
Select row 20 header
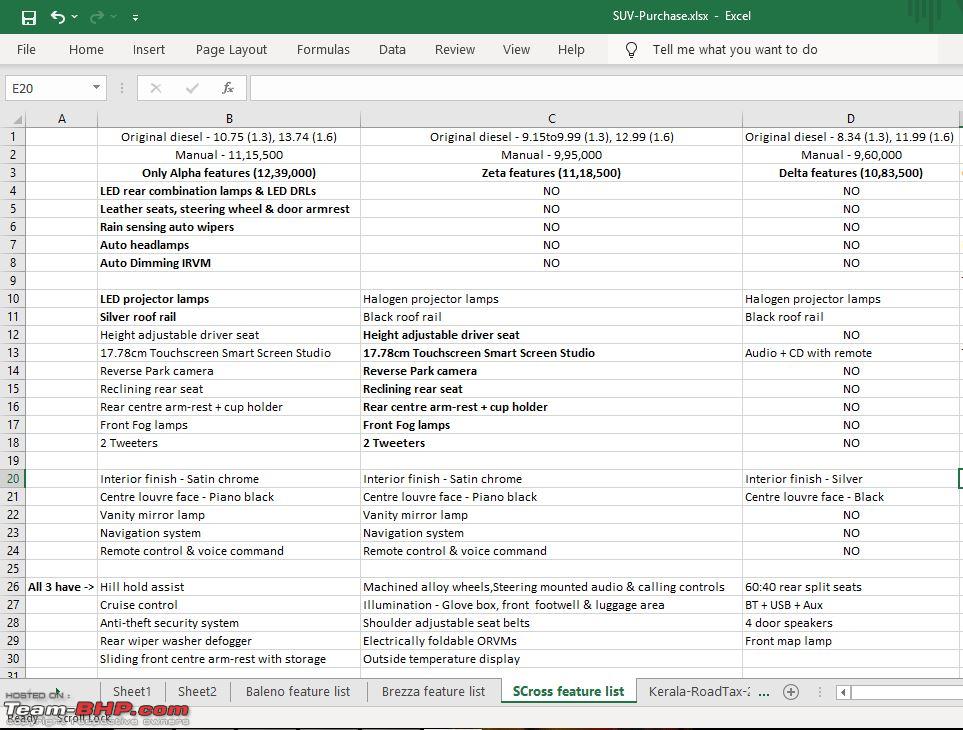[13, 479]
